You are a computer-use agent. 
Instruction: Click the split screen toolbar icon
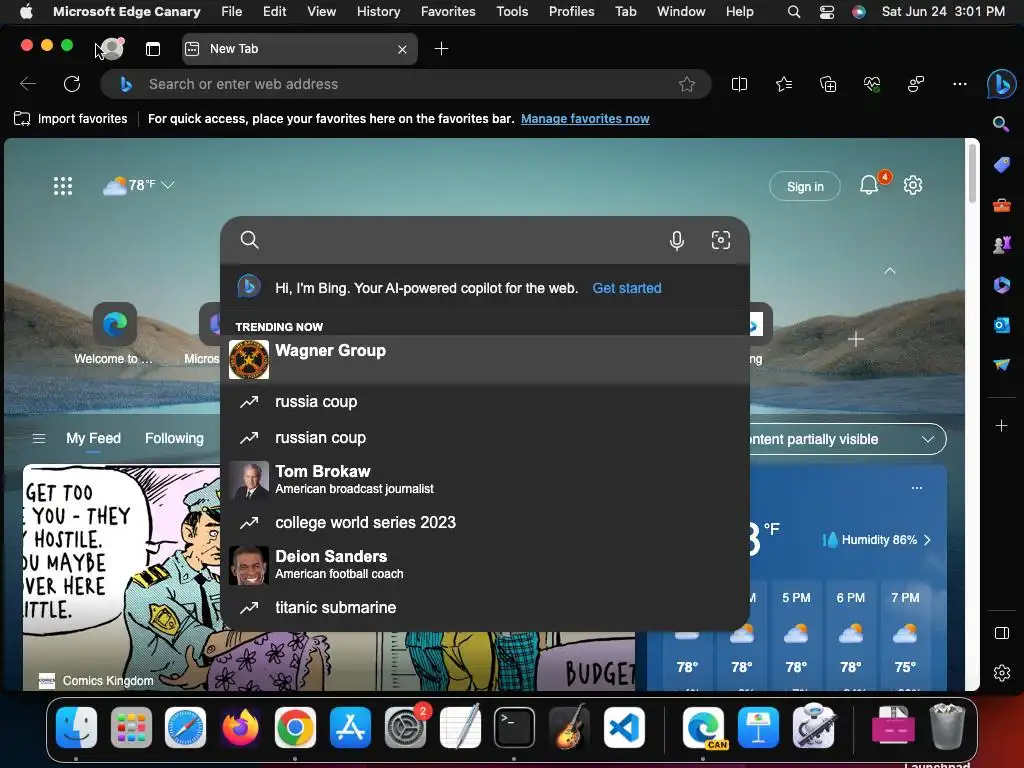(739, 84)
